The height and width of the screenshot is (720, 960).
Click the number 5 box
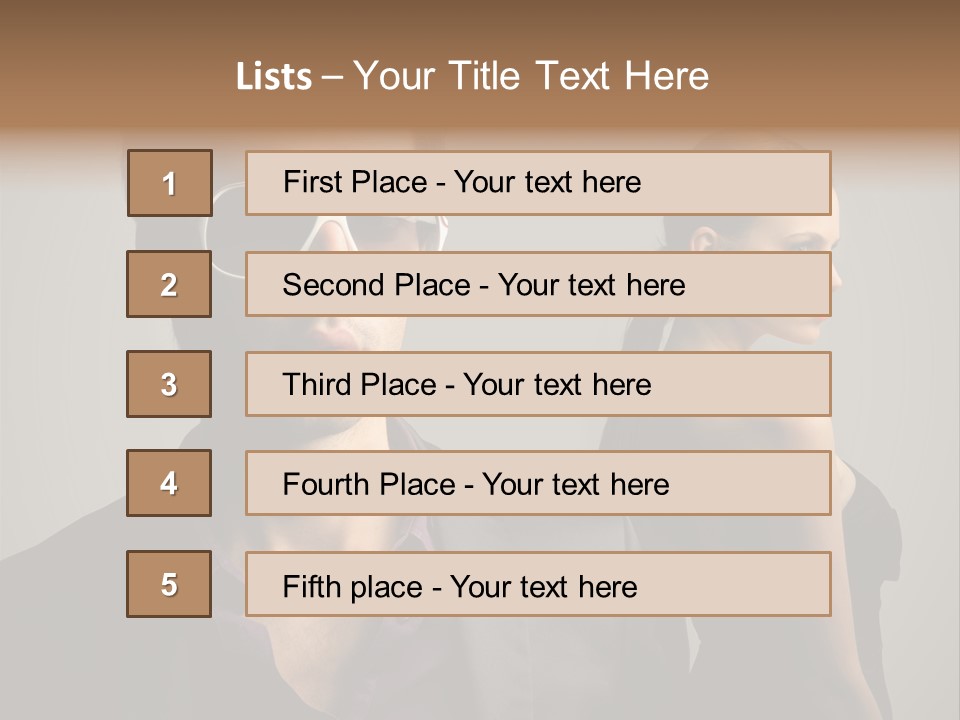click(169, 584)
